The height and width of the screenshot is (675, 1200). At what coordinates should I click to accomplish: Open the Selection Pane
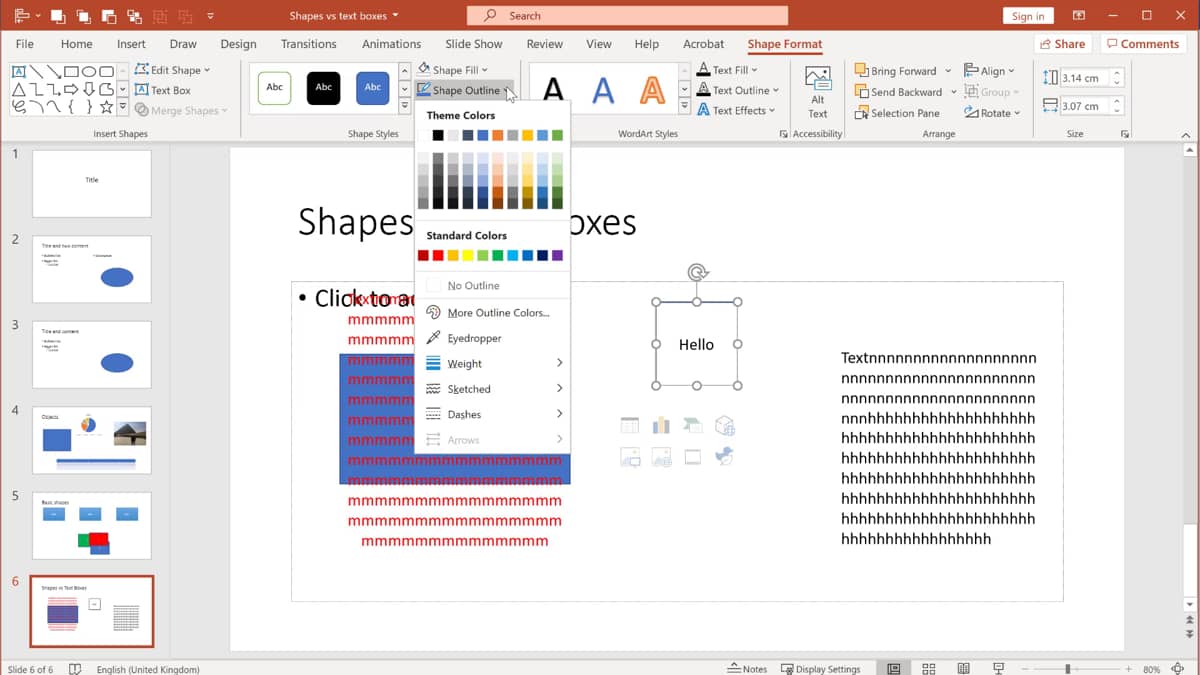[897, 113]
